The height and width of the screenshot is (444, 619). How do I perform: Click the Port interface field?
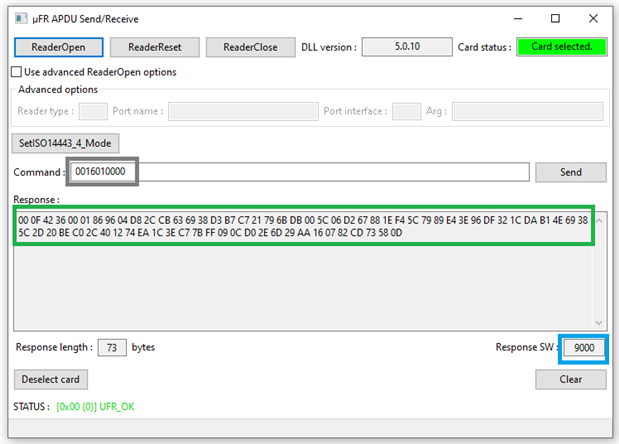pos(407,111)
